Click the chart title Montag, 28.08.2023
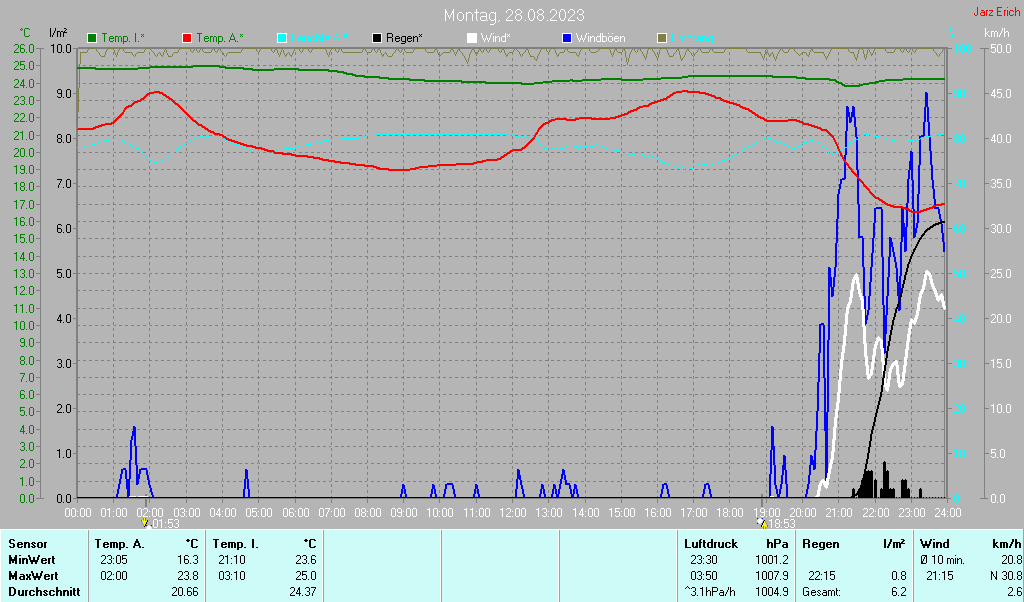The width and height of the screenshot is (1024, 602). tap(515, 15)
